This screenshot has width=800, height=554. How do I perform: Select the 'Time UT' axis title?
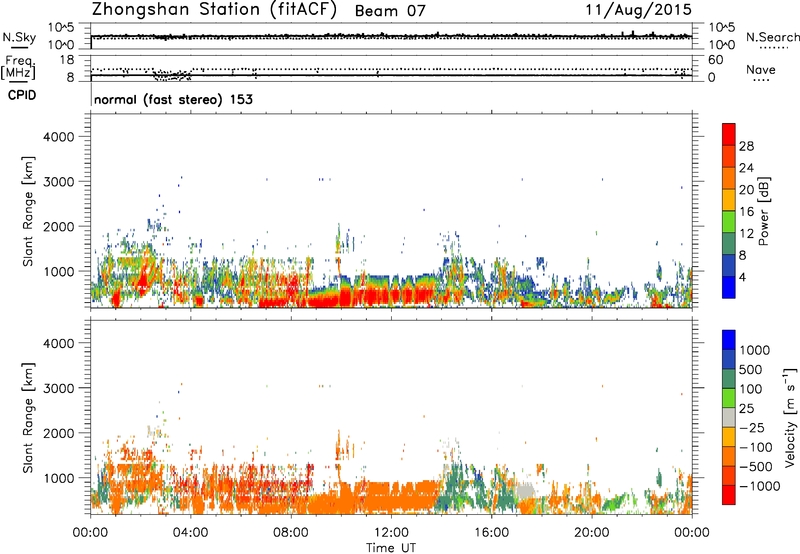coord(391,548)
